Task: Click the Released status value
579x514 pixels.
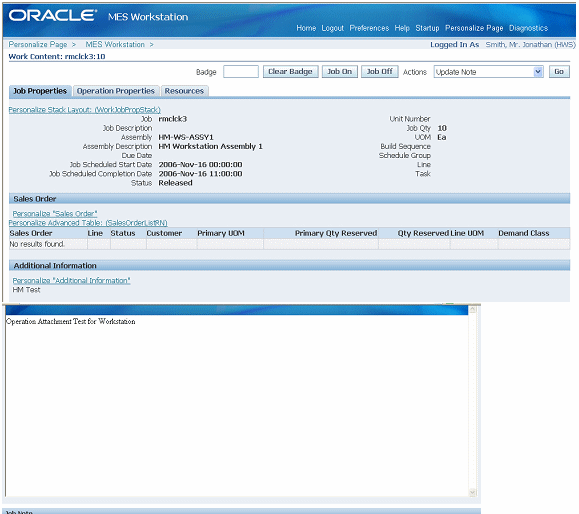Action: [x=175, y=183]
